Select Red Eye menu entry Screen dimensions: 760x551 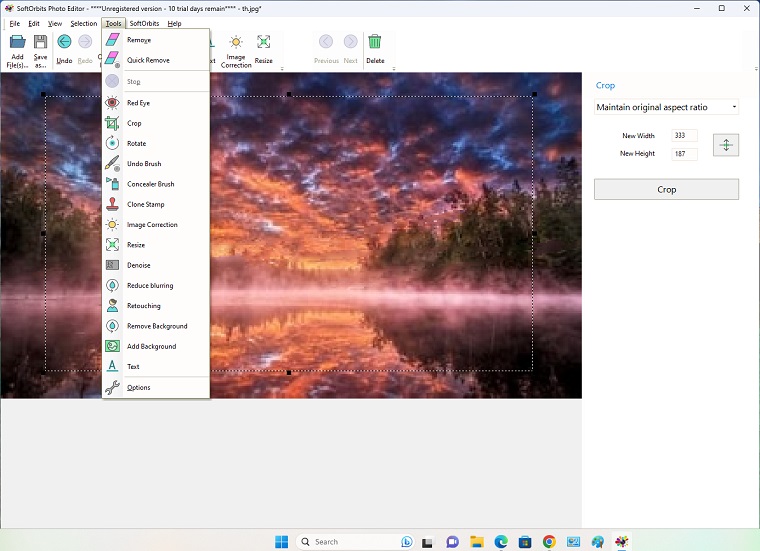click(x=156, y=103)
